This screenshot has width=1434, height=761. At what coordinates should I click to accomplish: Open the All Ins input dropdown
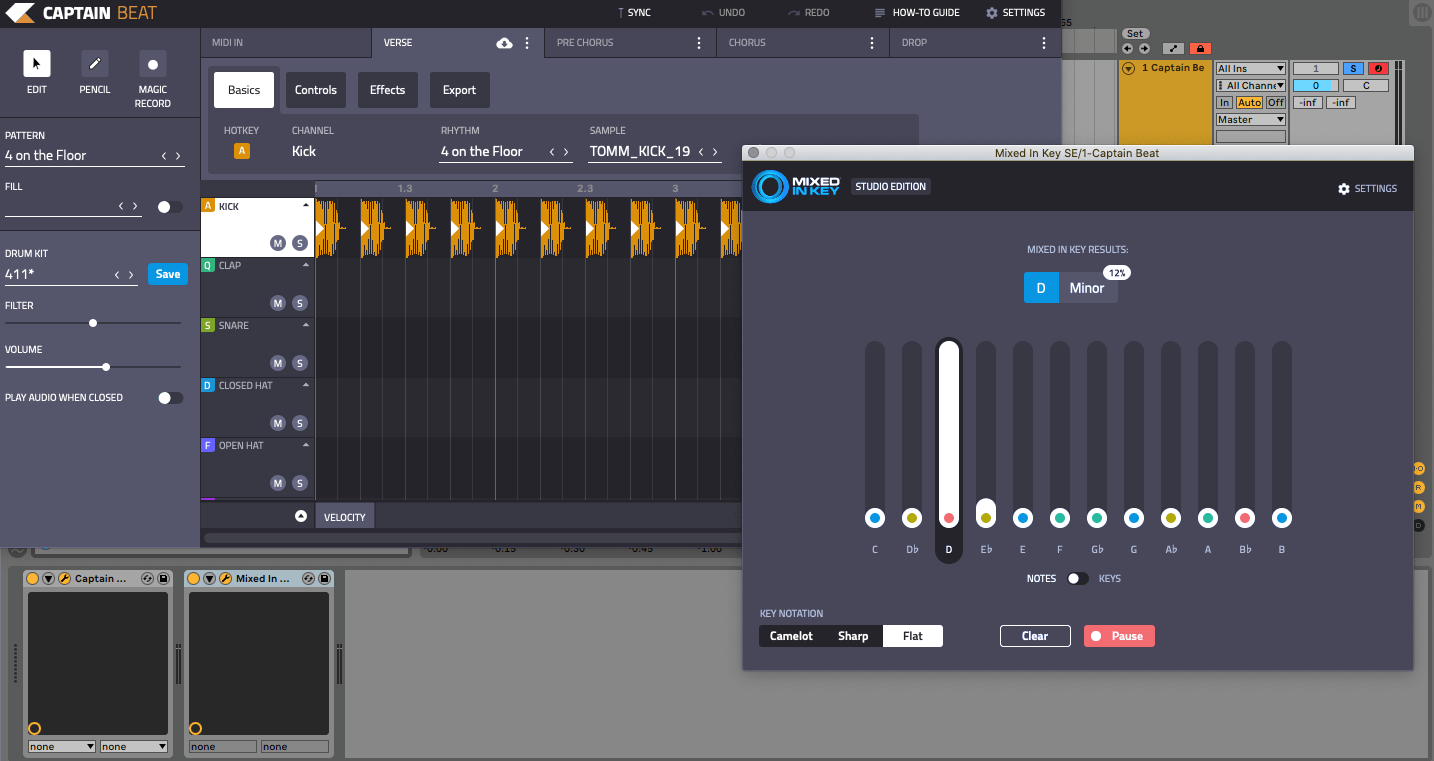pyautogui.click(x=1250, y=69)
